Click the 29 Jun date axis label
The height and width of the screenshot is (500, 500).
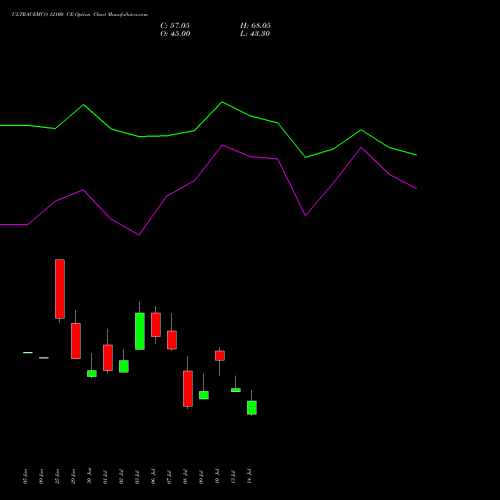point(73,477)
